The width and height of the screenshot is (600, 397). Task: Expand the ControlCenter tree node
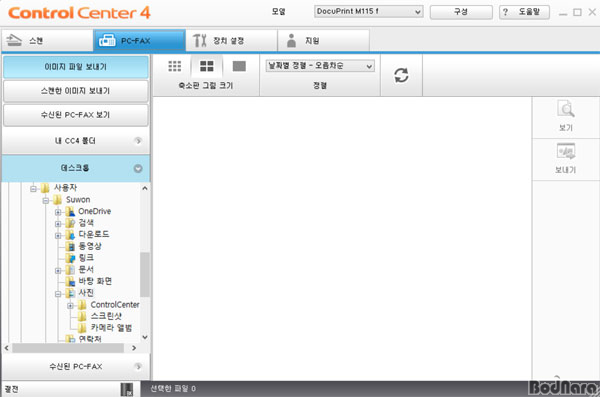pos(70,306)
